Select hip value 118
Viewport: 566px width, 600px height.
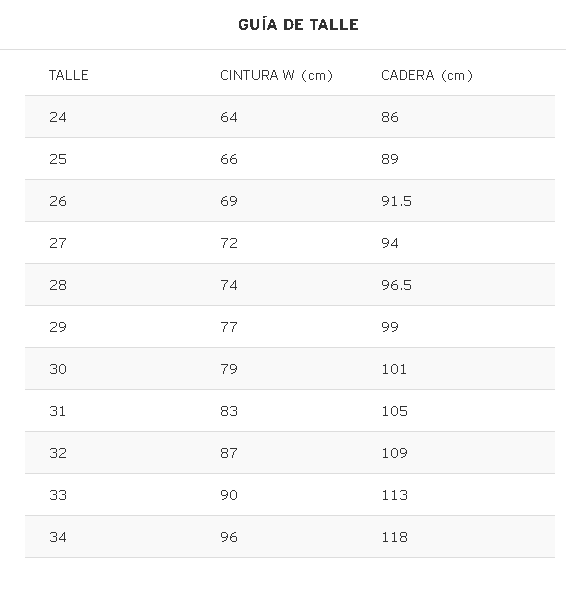[x=395, y=538]
